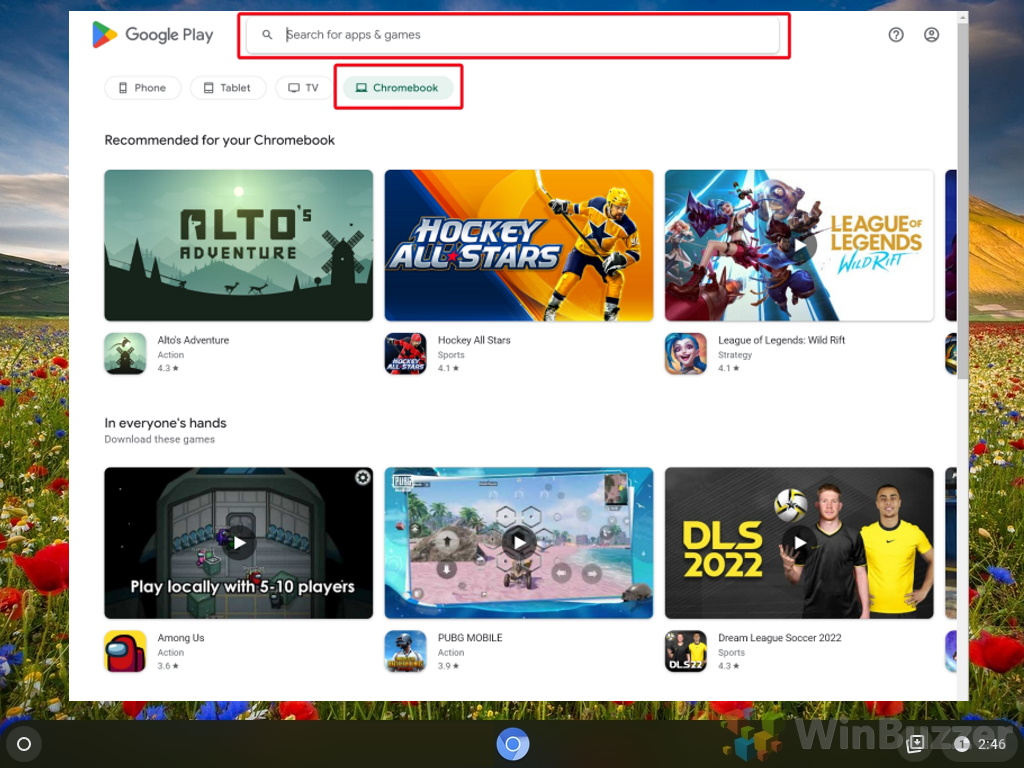The width and height of the screenshot is (1024, 768).
Task: Open the downloads holding space tray icon
Action: (x=916, y=743)
